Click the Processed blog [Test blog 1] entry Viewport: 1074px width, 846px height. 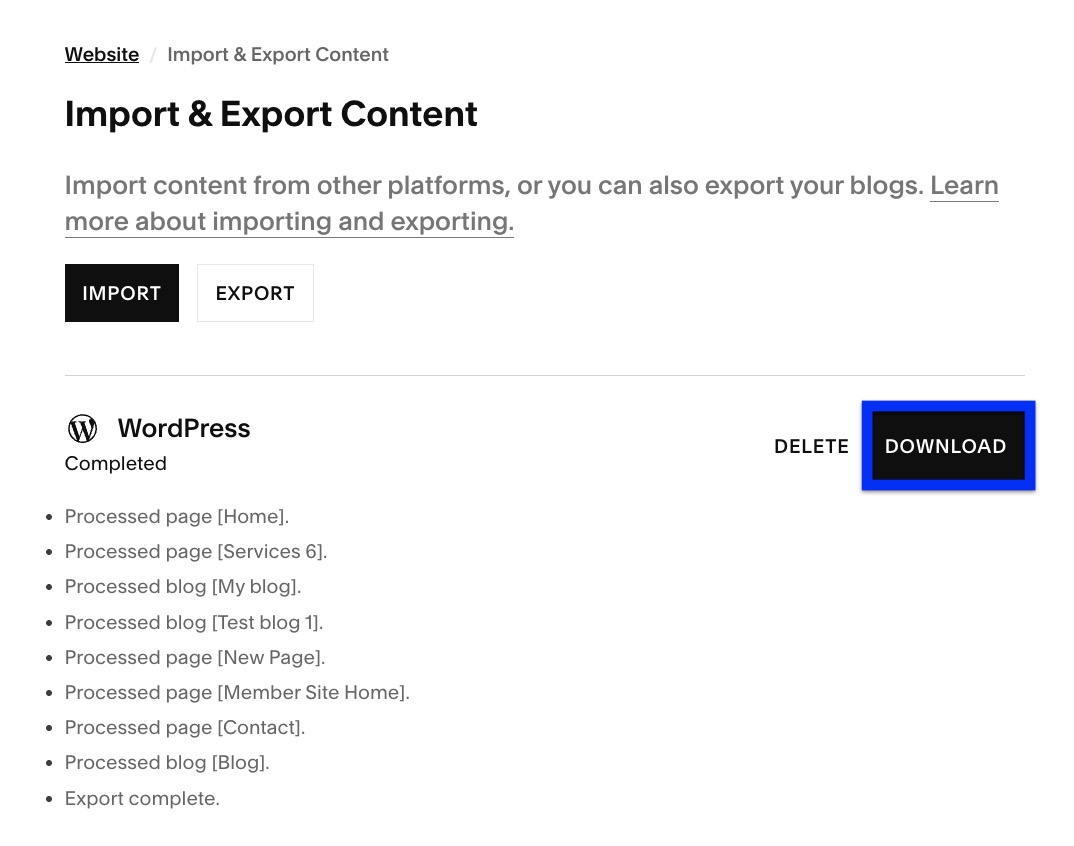pos(193,622)
